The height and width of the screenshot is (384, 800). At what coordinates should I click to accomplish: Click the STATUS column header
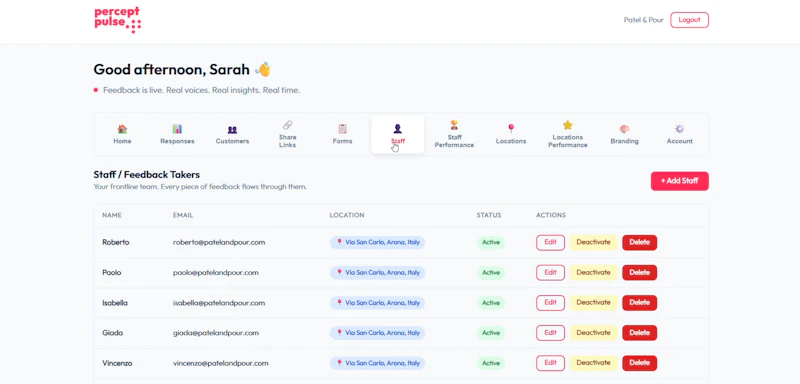point(489,215)
